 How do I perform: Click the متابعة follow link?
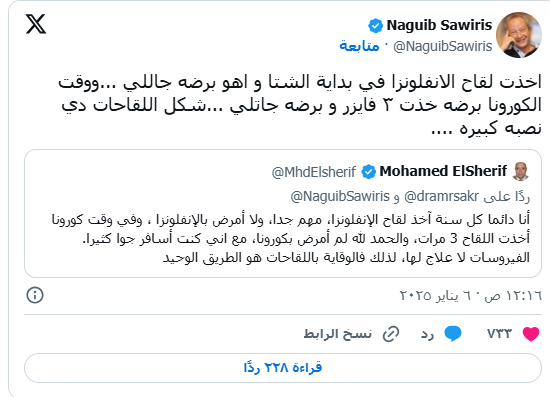click(359, 46)
